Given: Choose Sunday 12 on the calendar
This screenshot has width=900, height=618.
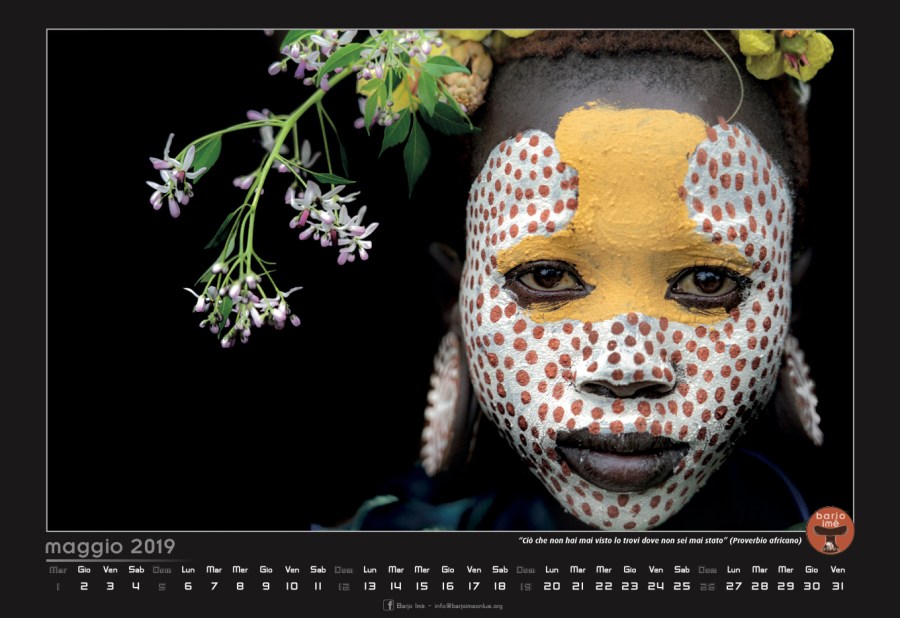Looking at the screenshot, I should pyautogui.click(x=344, y=586).
